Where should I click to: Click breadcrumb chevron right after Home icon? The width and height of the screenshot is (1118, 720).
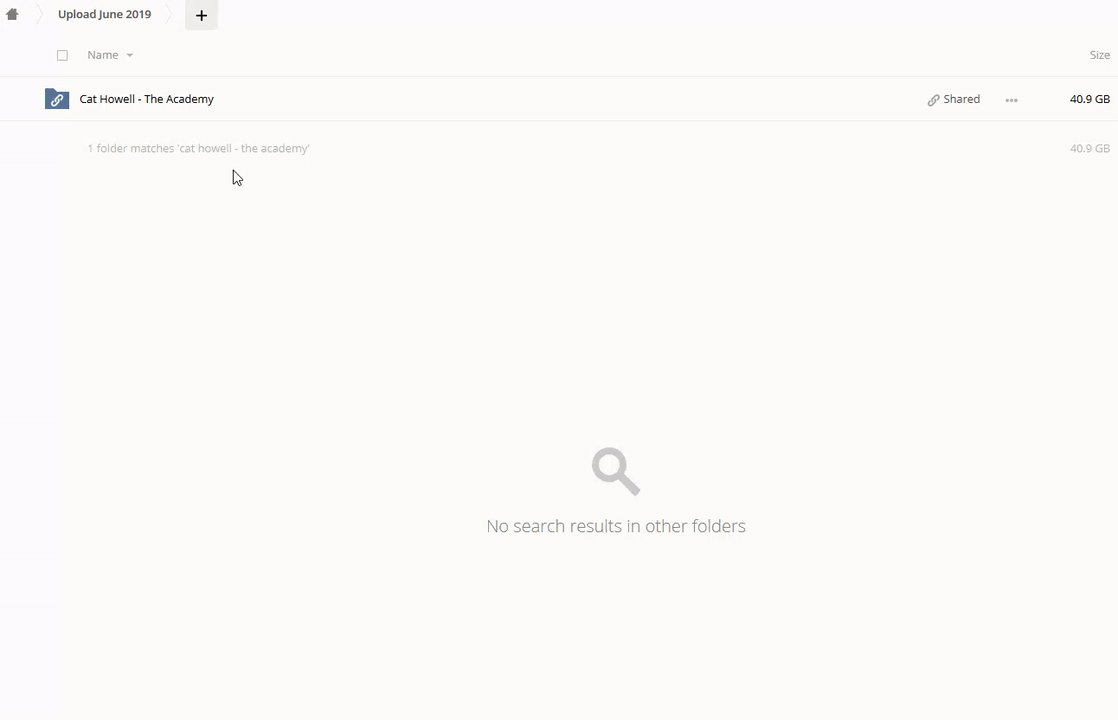39,14
